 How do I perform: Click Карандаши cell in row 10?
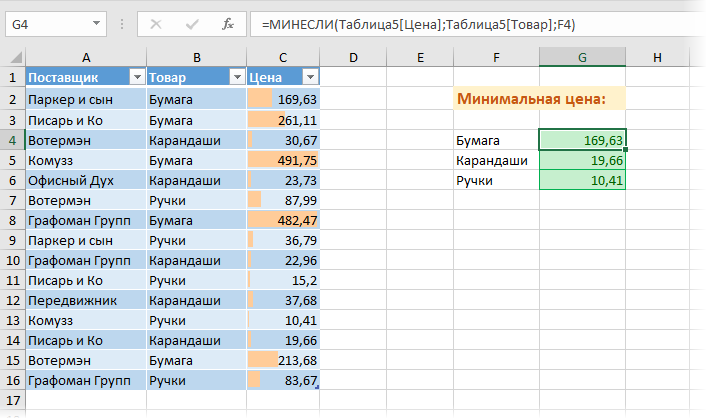(x=197, y=261)
